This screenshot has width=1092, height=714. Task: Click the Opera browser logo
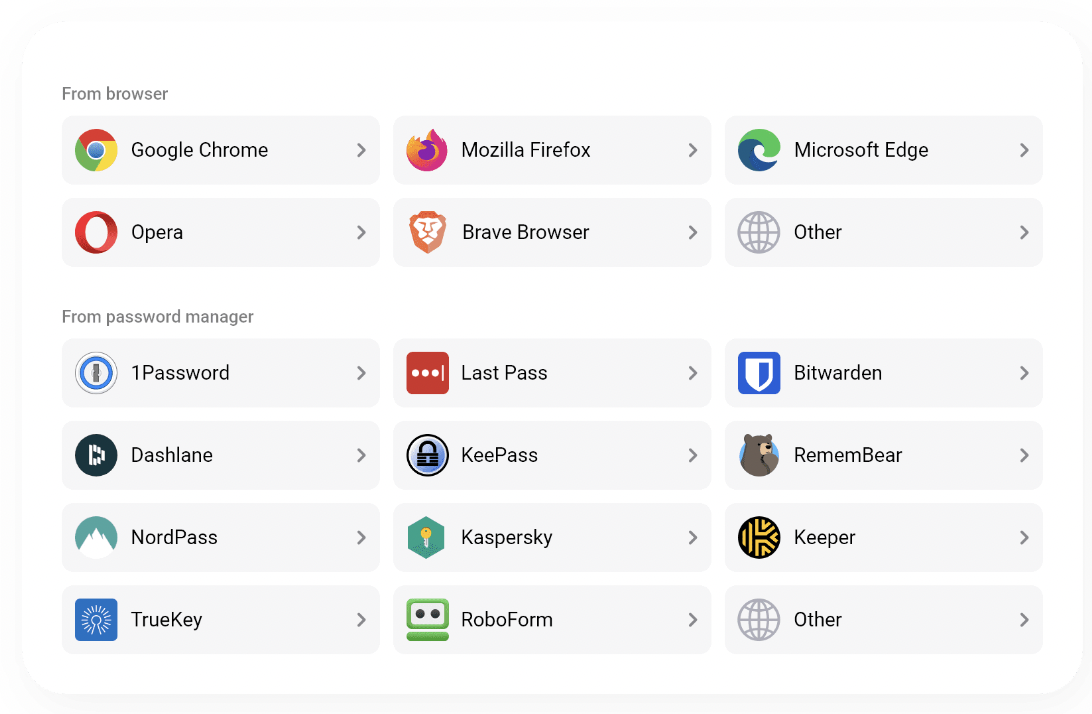95,232
